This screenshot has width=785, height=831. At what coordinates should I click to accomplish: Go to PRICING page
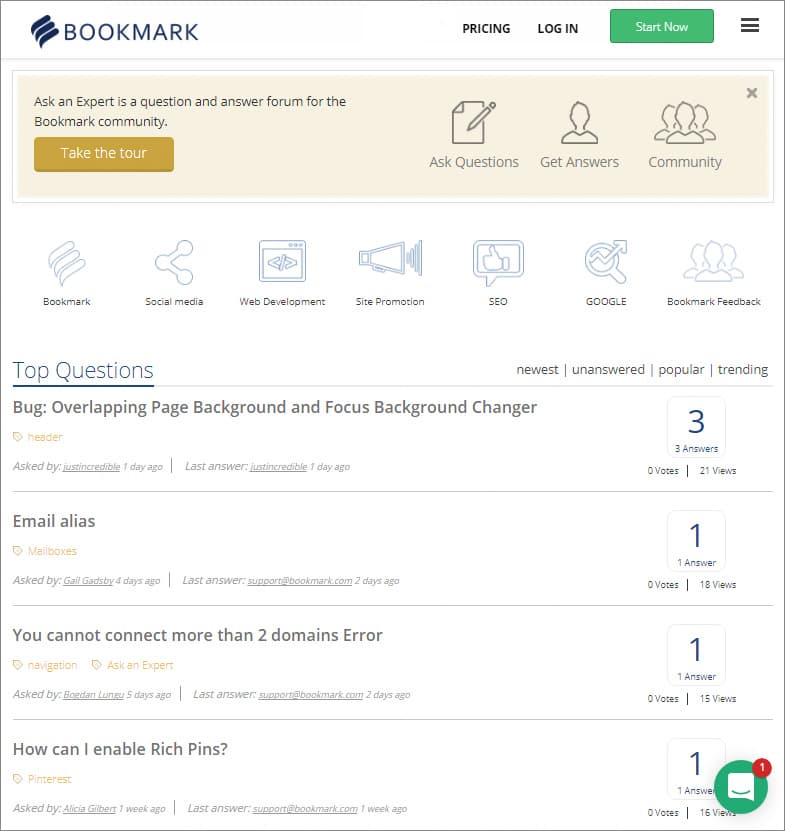[x=486, y=29]
